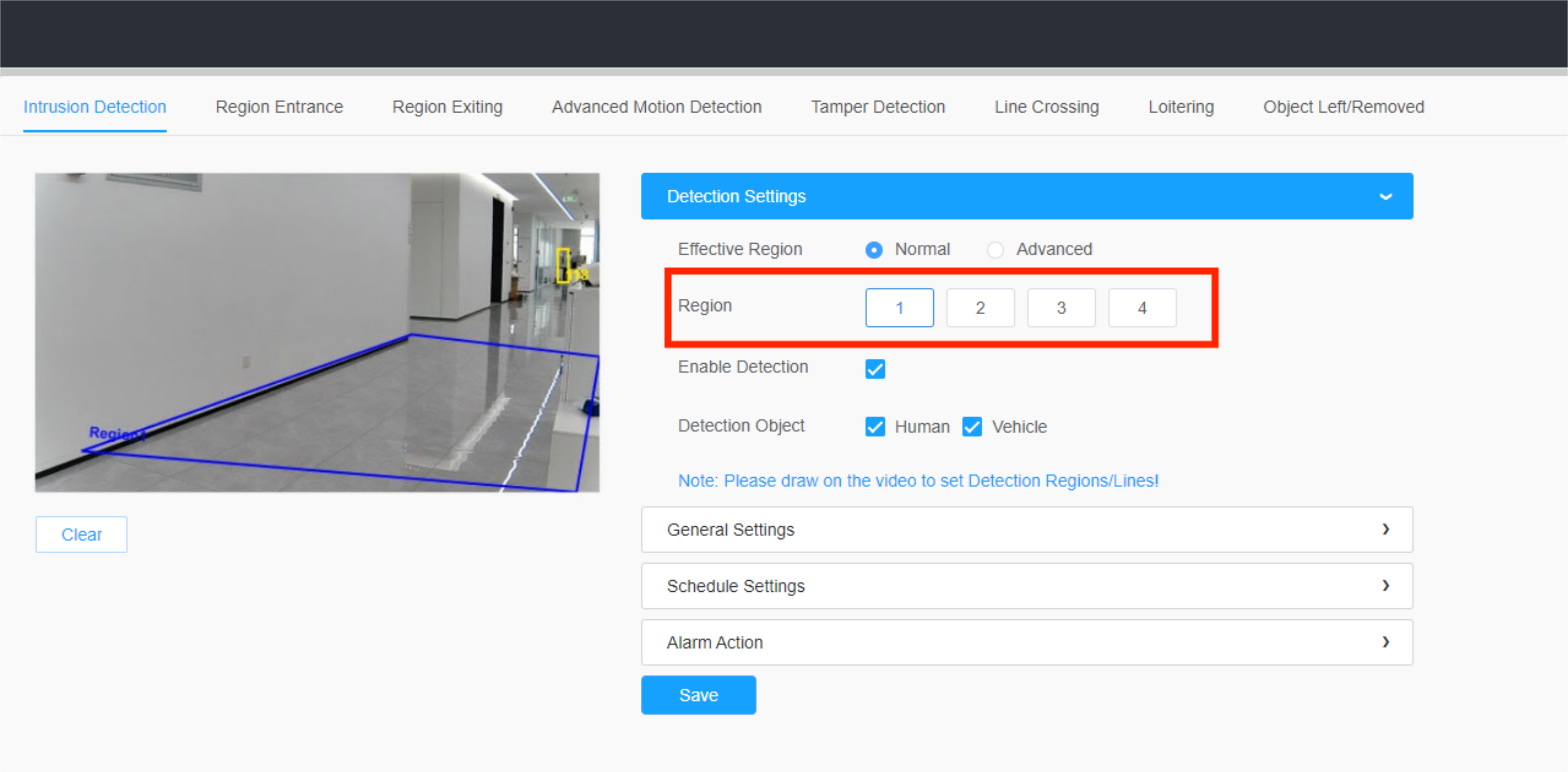Open the Loitering tab
Image resolution: width=1568 pixels, height=772 pixels.
[x=1181, y=107]
